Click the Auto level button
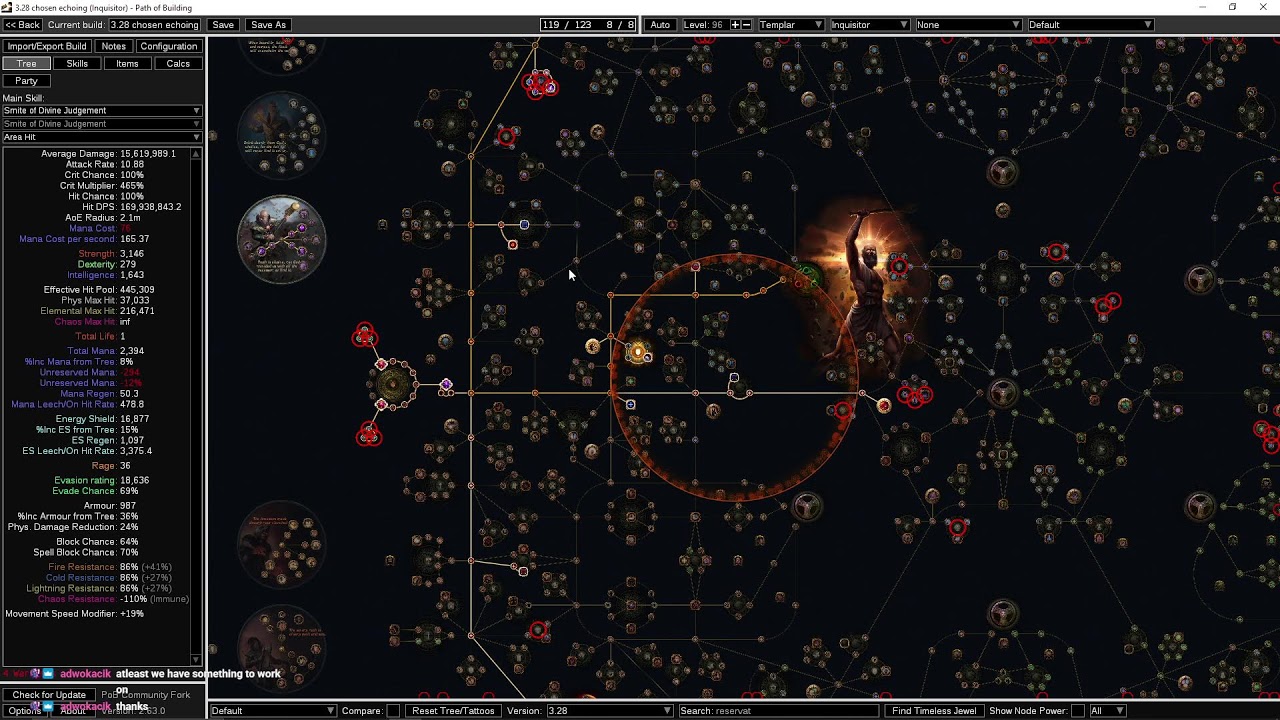Image resolution: width=1280 pixels, height=720 pixels. [660, 24]
